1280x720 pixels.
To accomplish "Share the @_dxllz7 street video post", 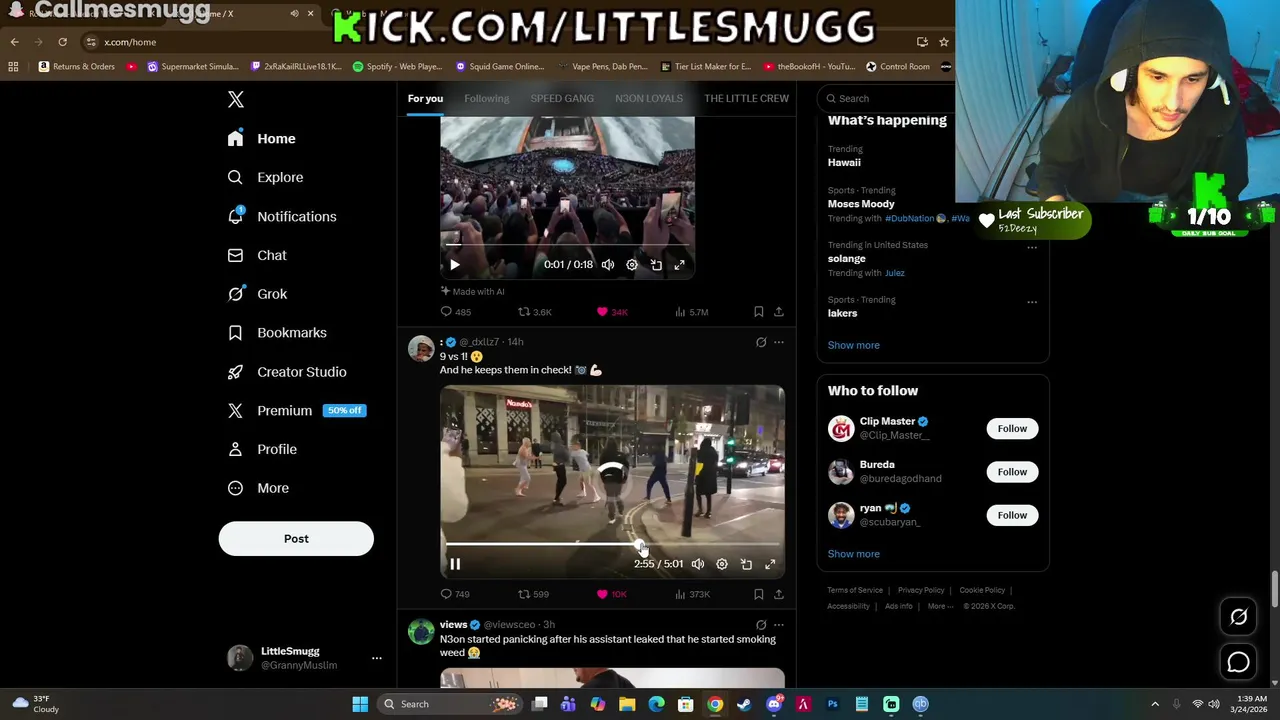I will tap(779, 594).
